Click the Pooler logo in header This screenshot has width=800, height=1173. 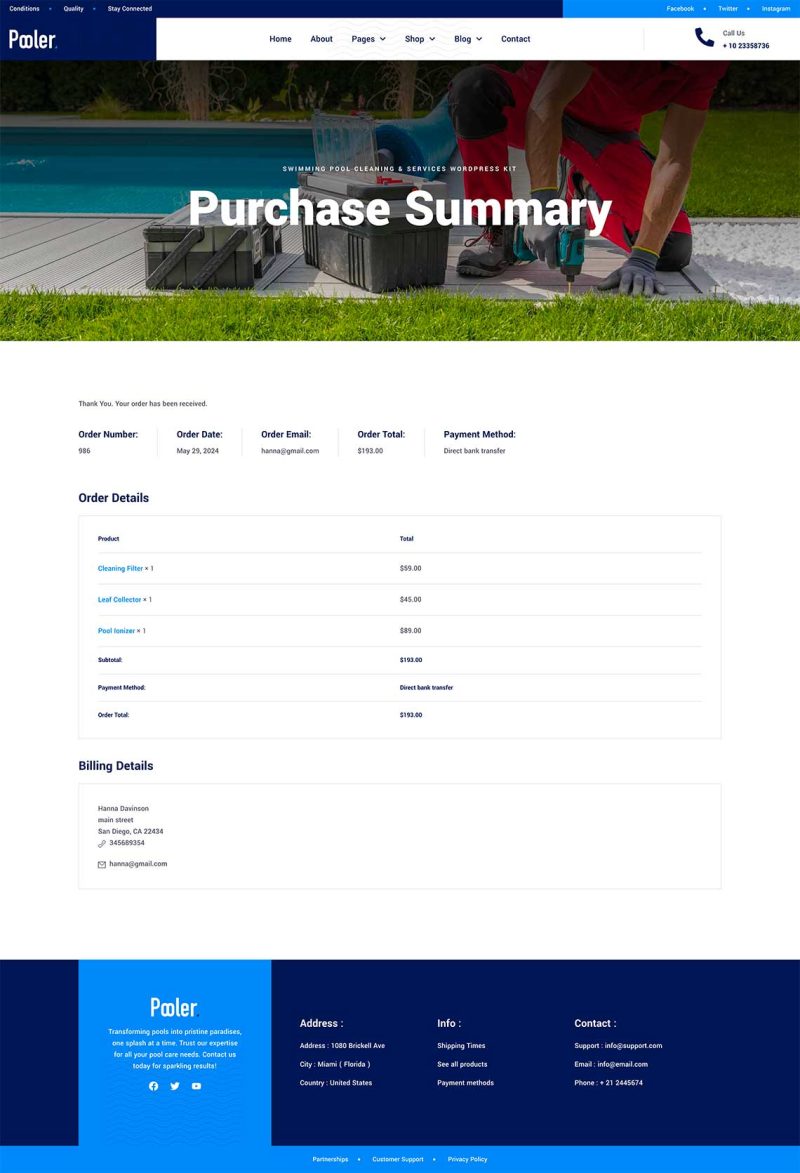pyautogui.click(x=33, y=39)
